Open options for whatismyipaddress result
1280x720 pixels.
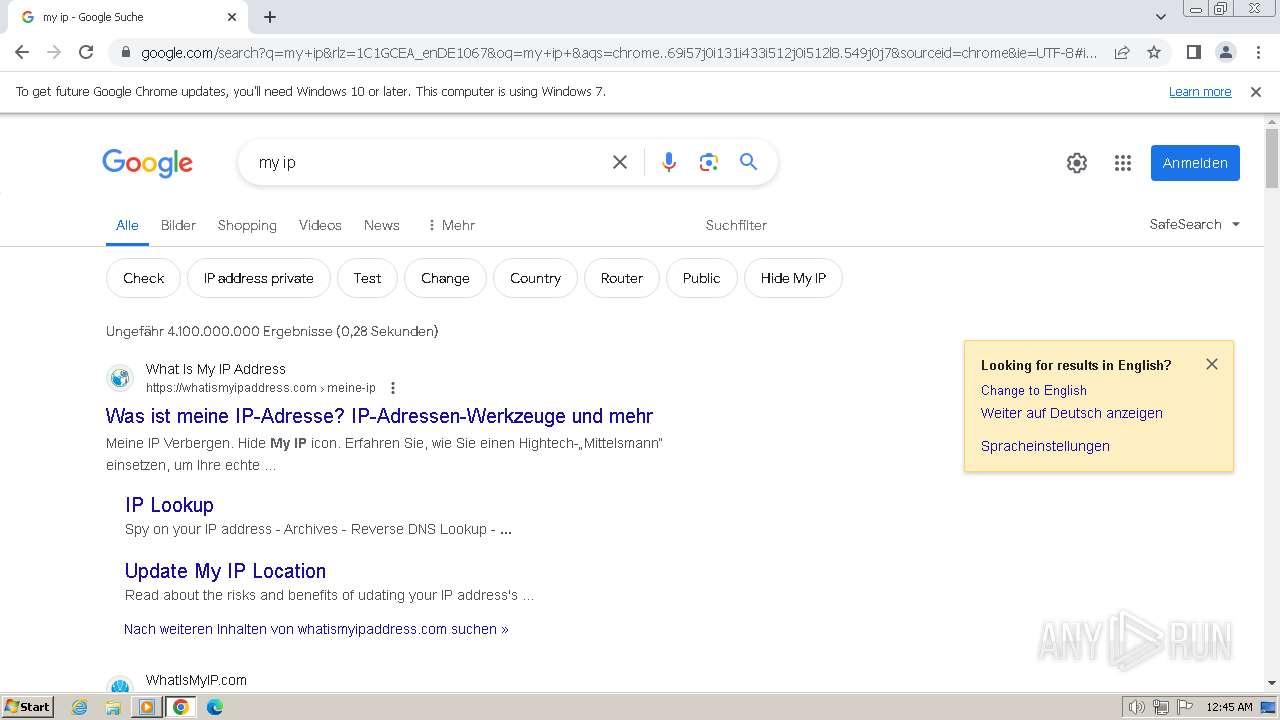[393, 388]
